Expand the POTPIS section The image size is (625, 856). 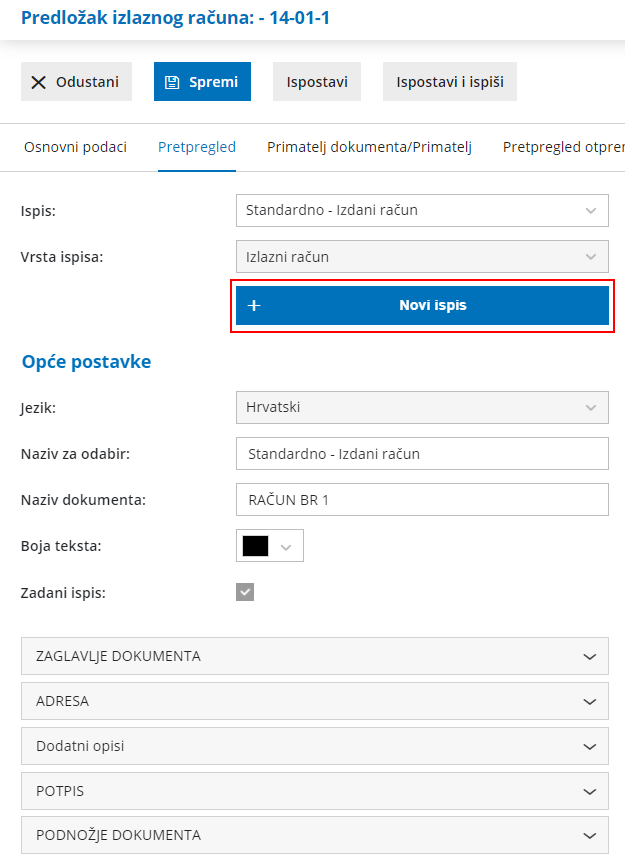tap(314, 790)
